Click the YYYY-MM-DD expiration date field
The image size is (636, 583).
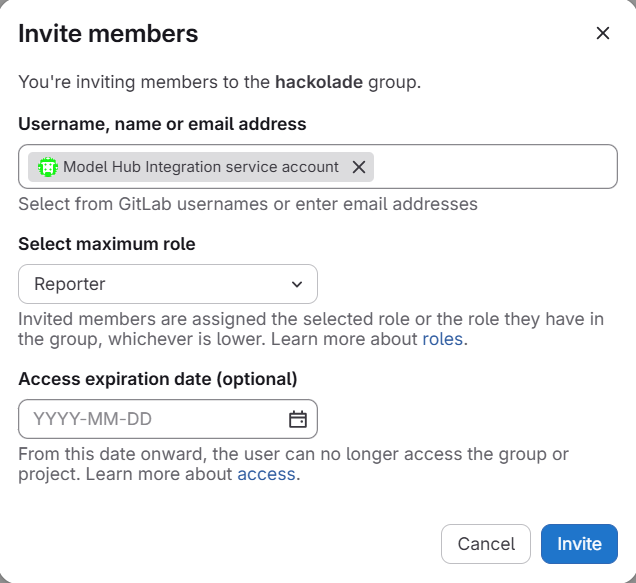click(168, 419)
